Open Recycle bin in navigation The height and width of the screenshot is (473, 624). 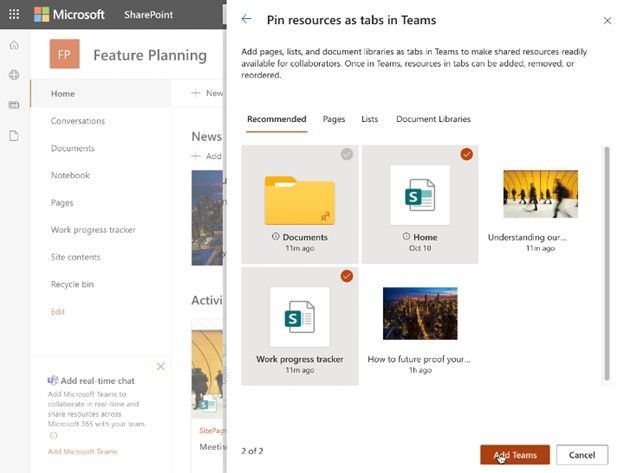pos(72,284)
